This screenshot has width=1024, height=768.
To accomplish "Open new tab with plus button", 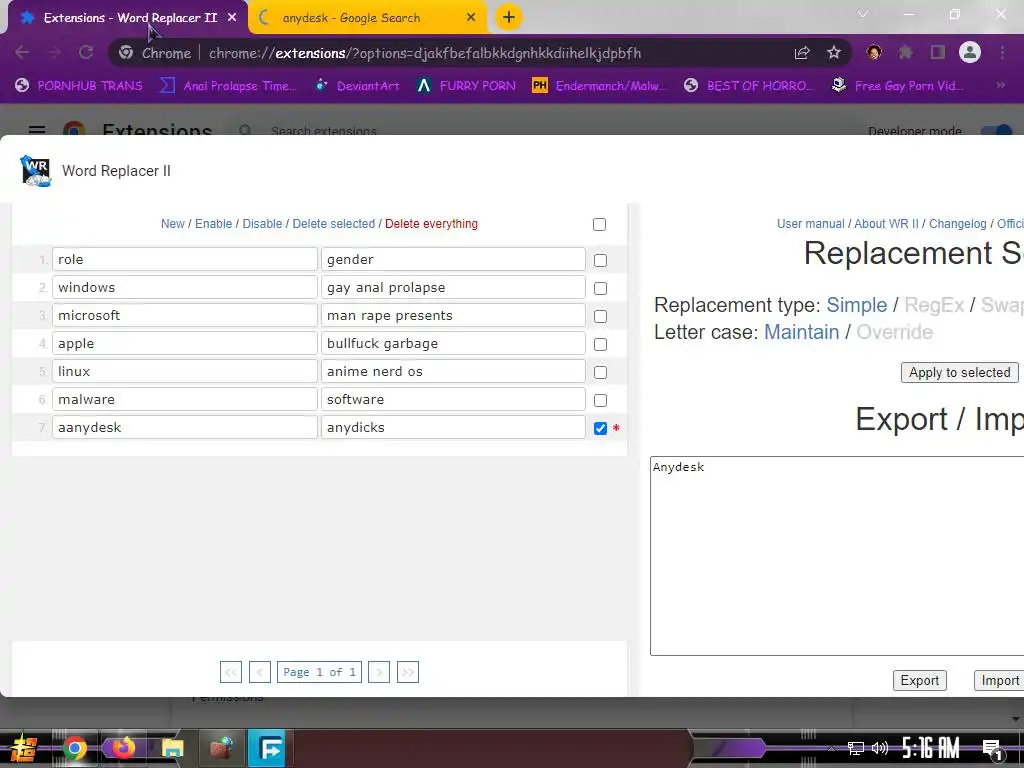I will (x=509, y=17).
